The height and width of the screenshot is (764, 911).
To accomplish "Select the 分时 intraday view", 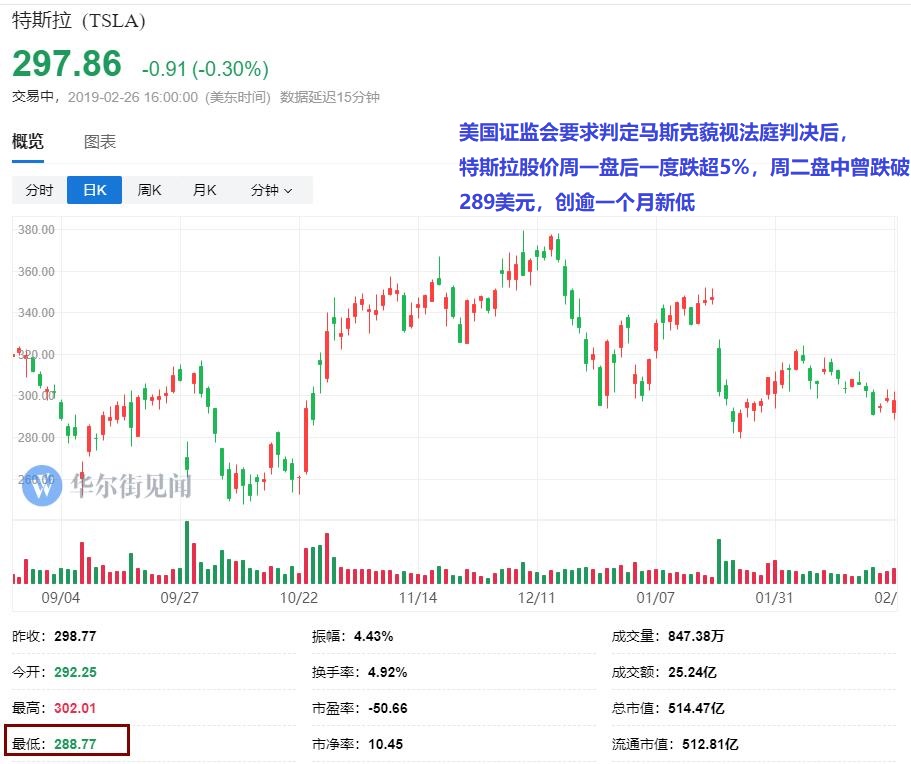I will 38,189.
